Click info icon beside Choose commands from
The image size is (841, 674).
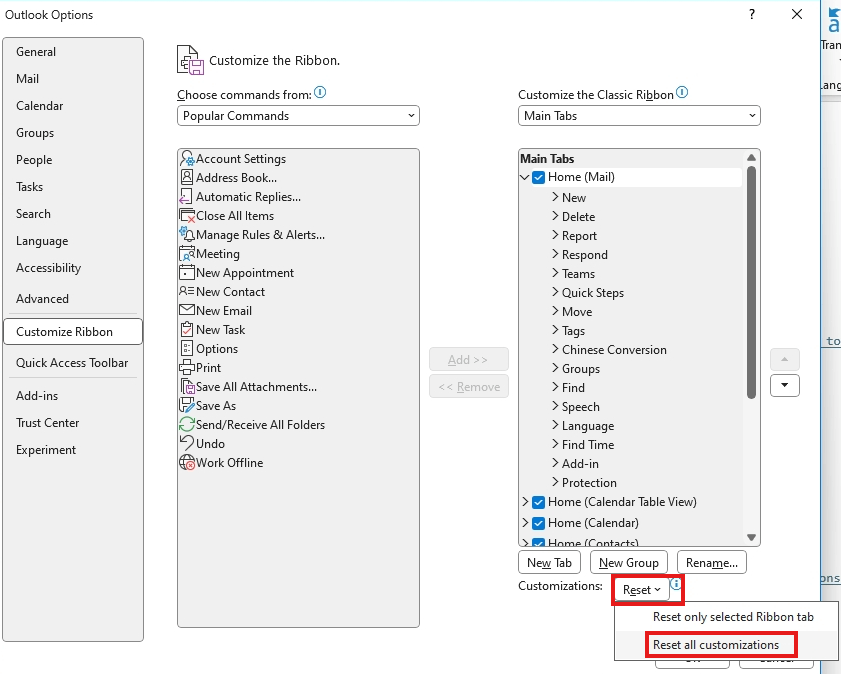(x=320, y=93)
